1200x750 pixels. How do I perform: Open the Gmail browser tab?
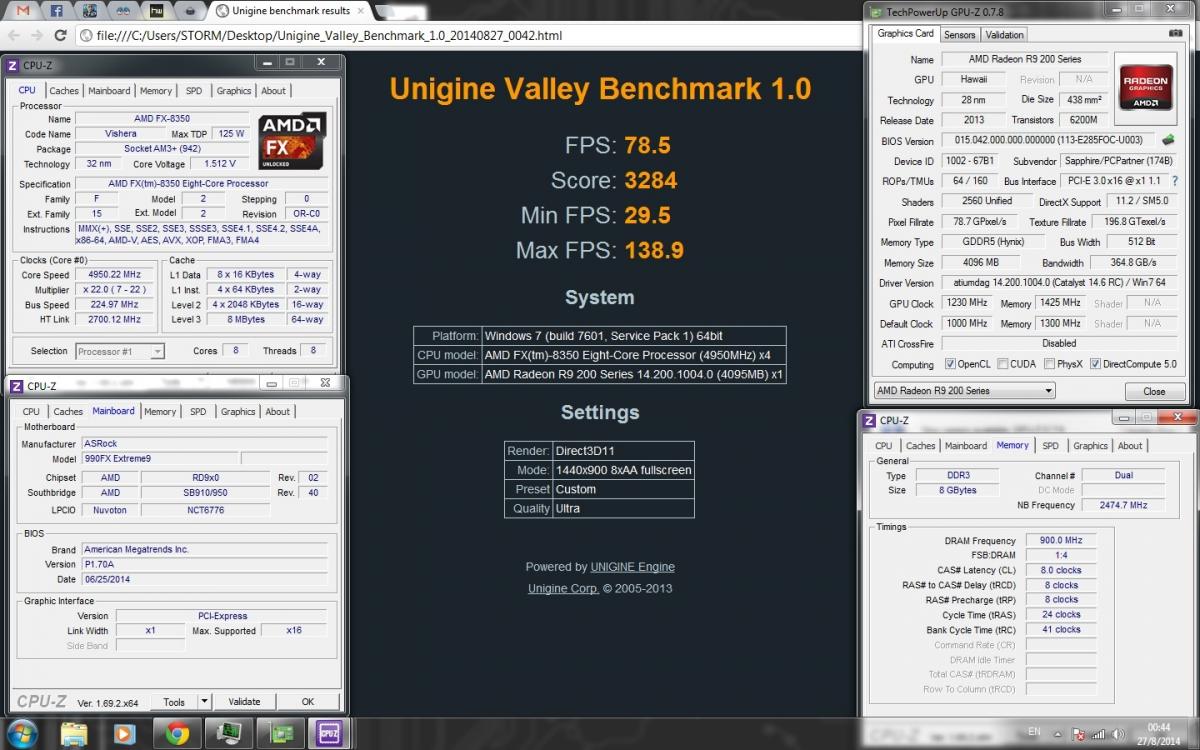pos(23,11)
